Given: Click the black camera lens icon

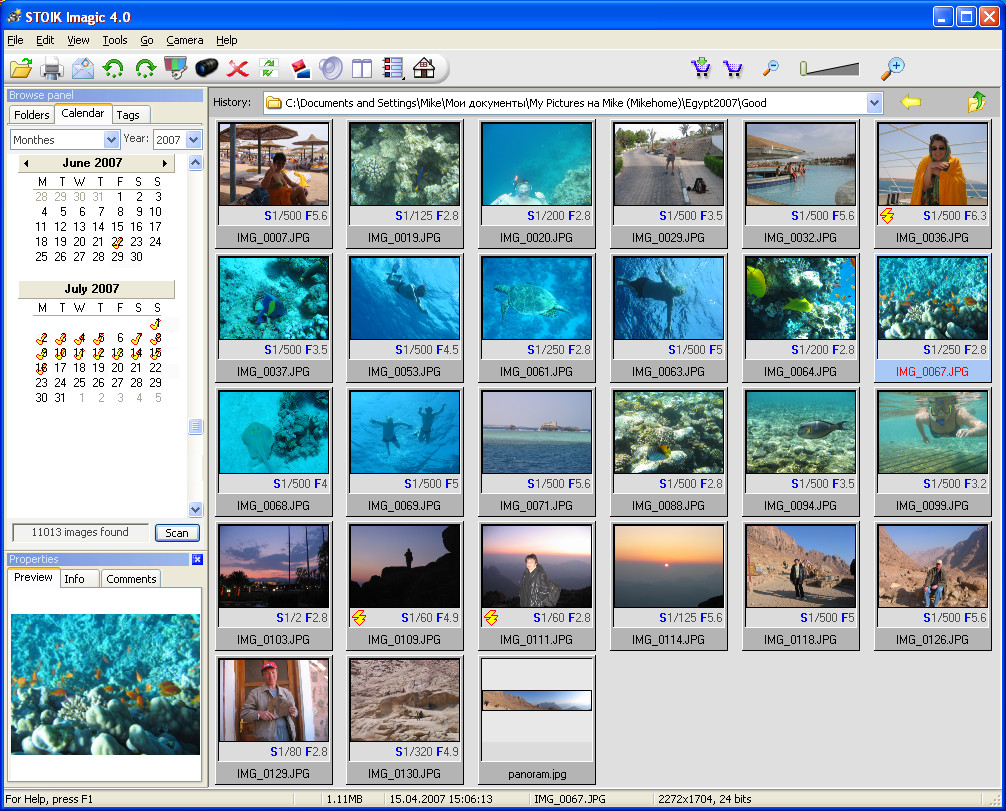Looking at the screenshot, I should 207,67.
